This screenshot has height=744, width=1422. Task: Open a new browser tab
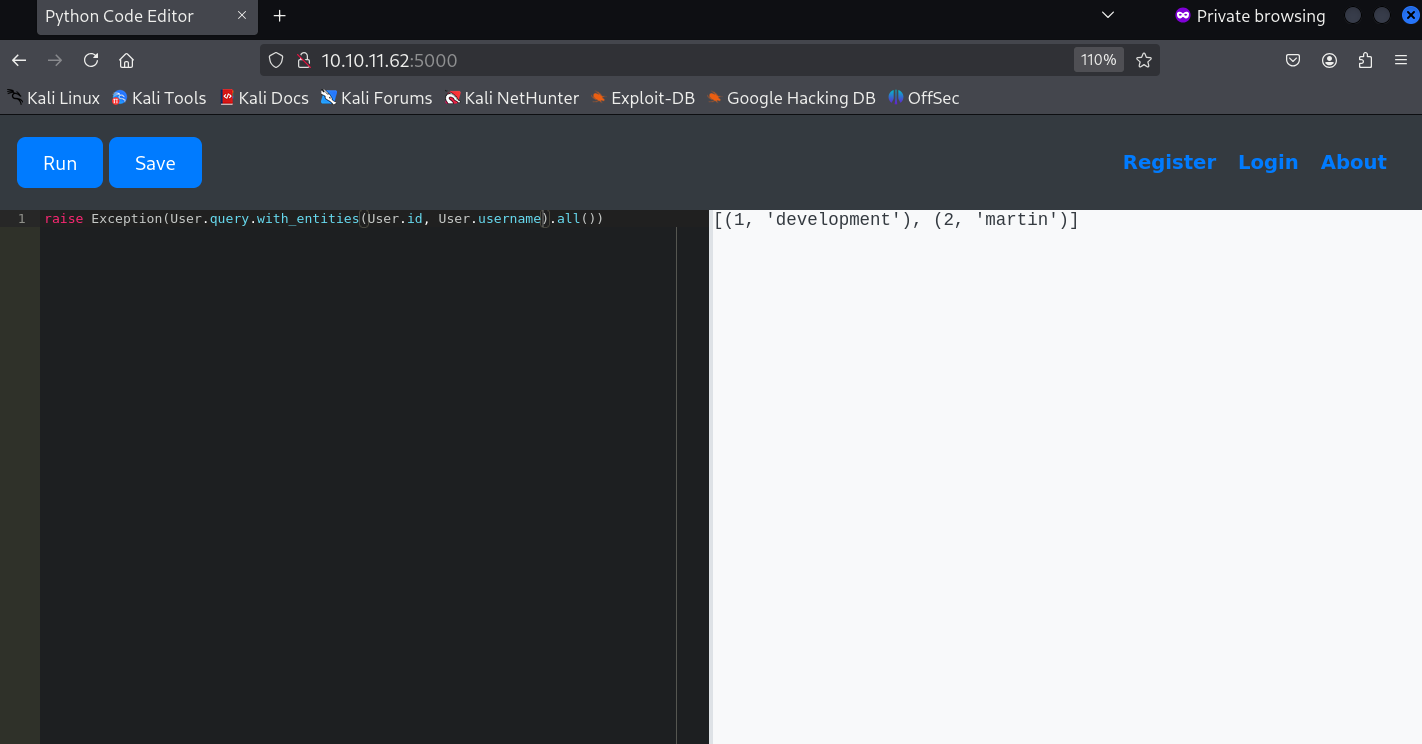[280, 16]
